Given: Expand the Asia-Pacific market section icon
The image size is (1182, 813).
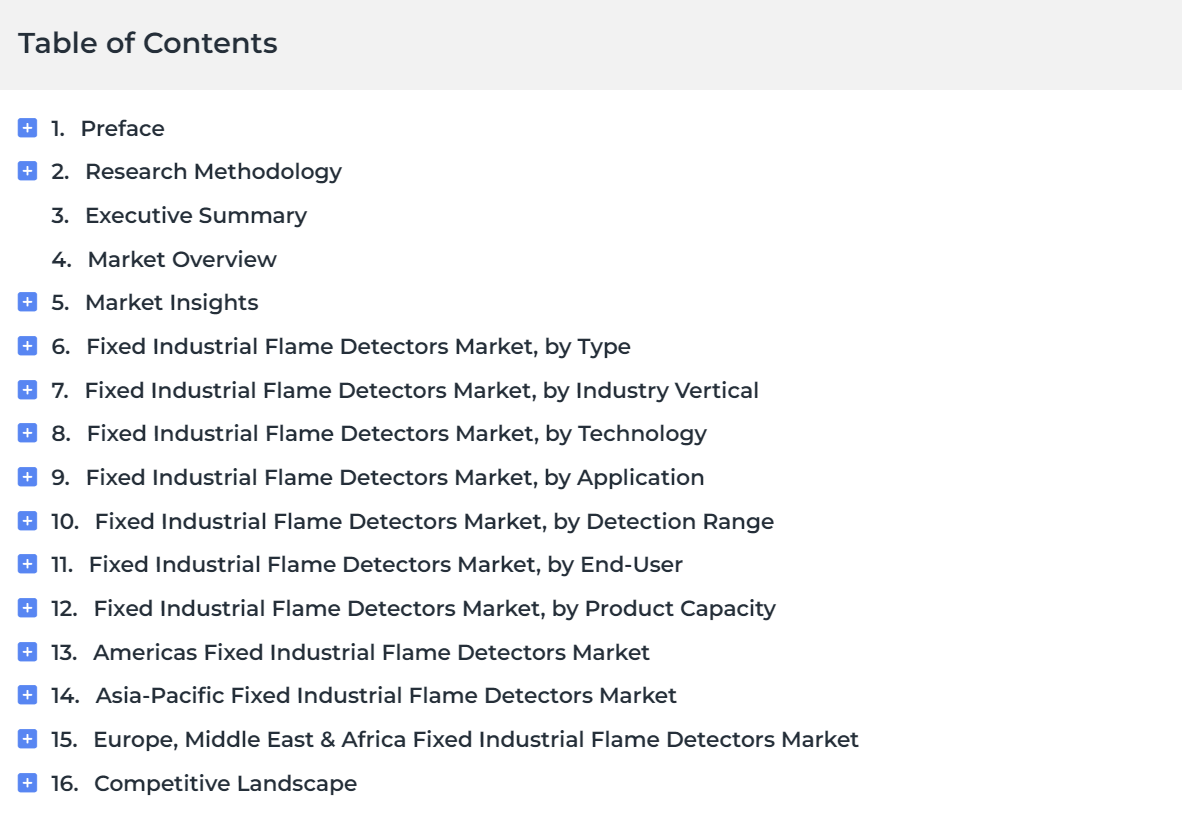Looking at the screenshot, I should click(27, 695).
